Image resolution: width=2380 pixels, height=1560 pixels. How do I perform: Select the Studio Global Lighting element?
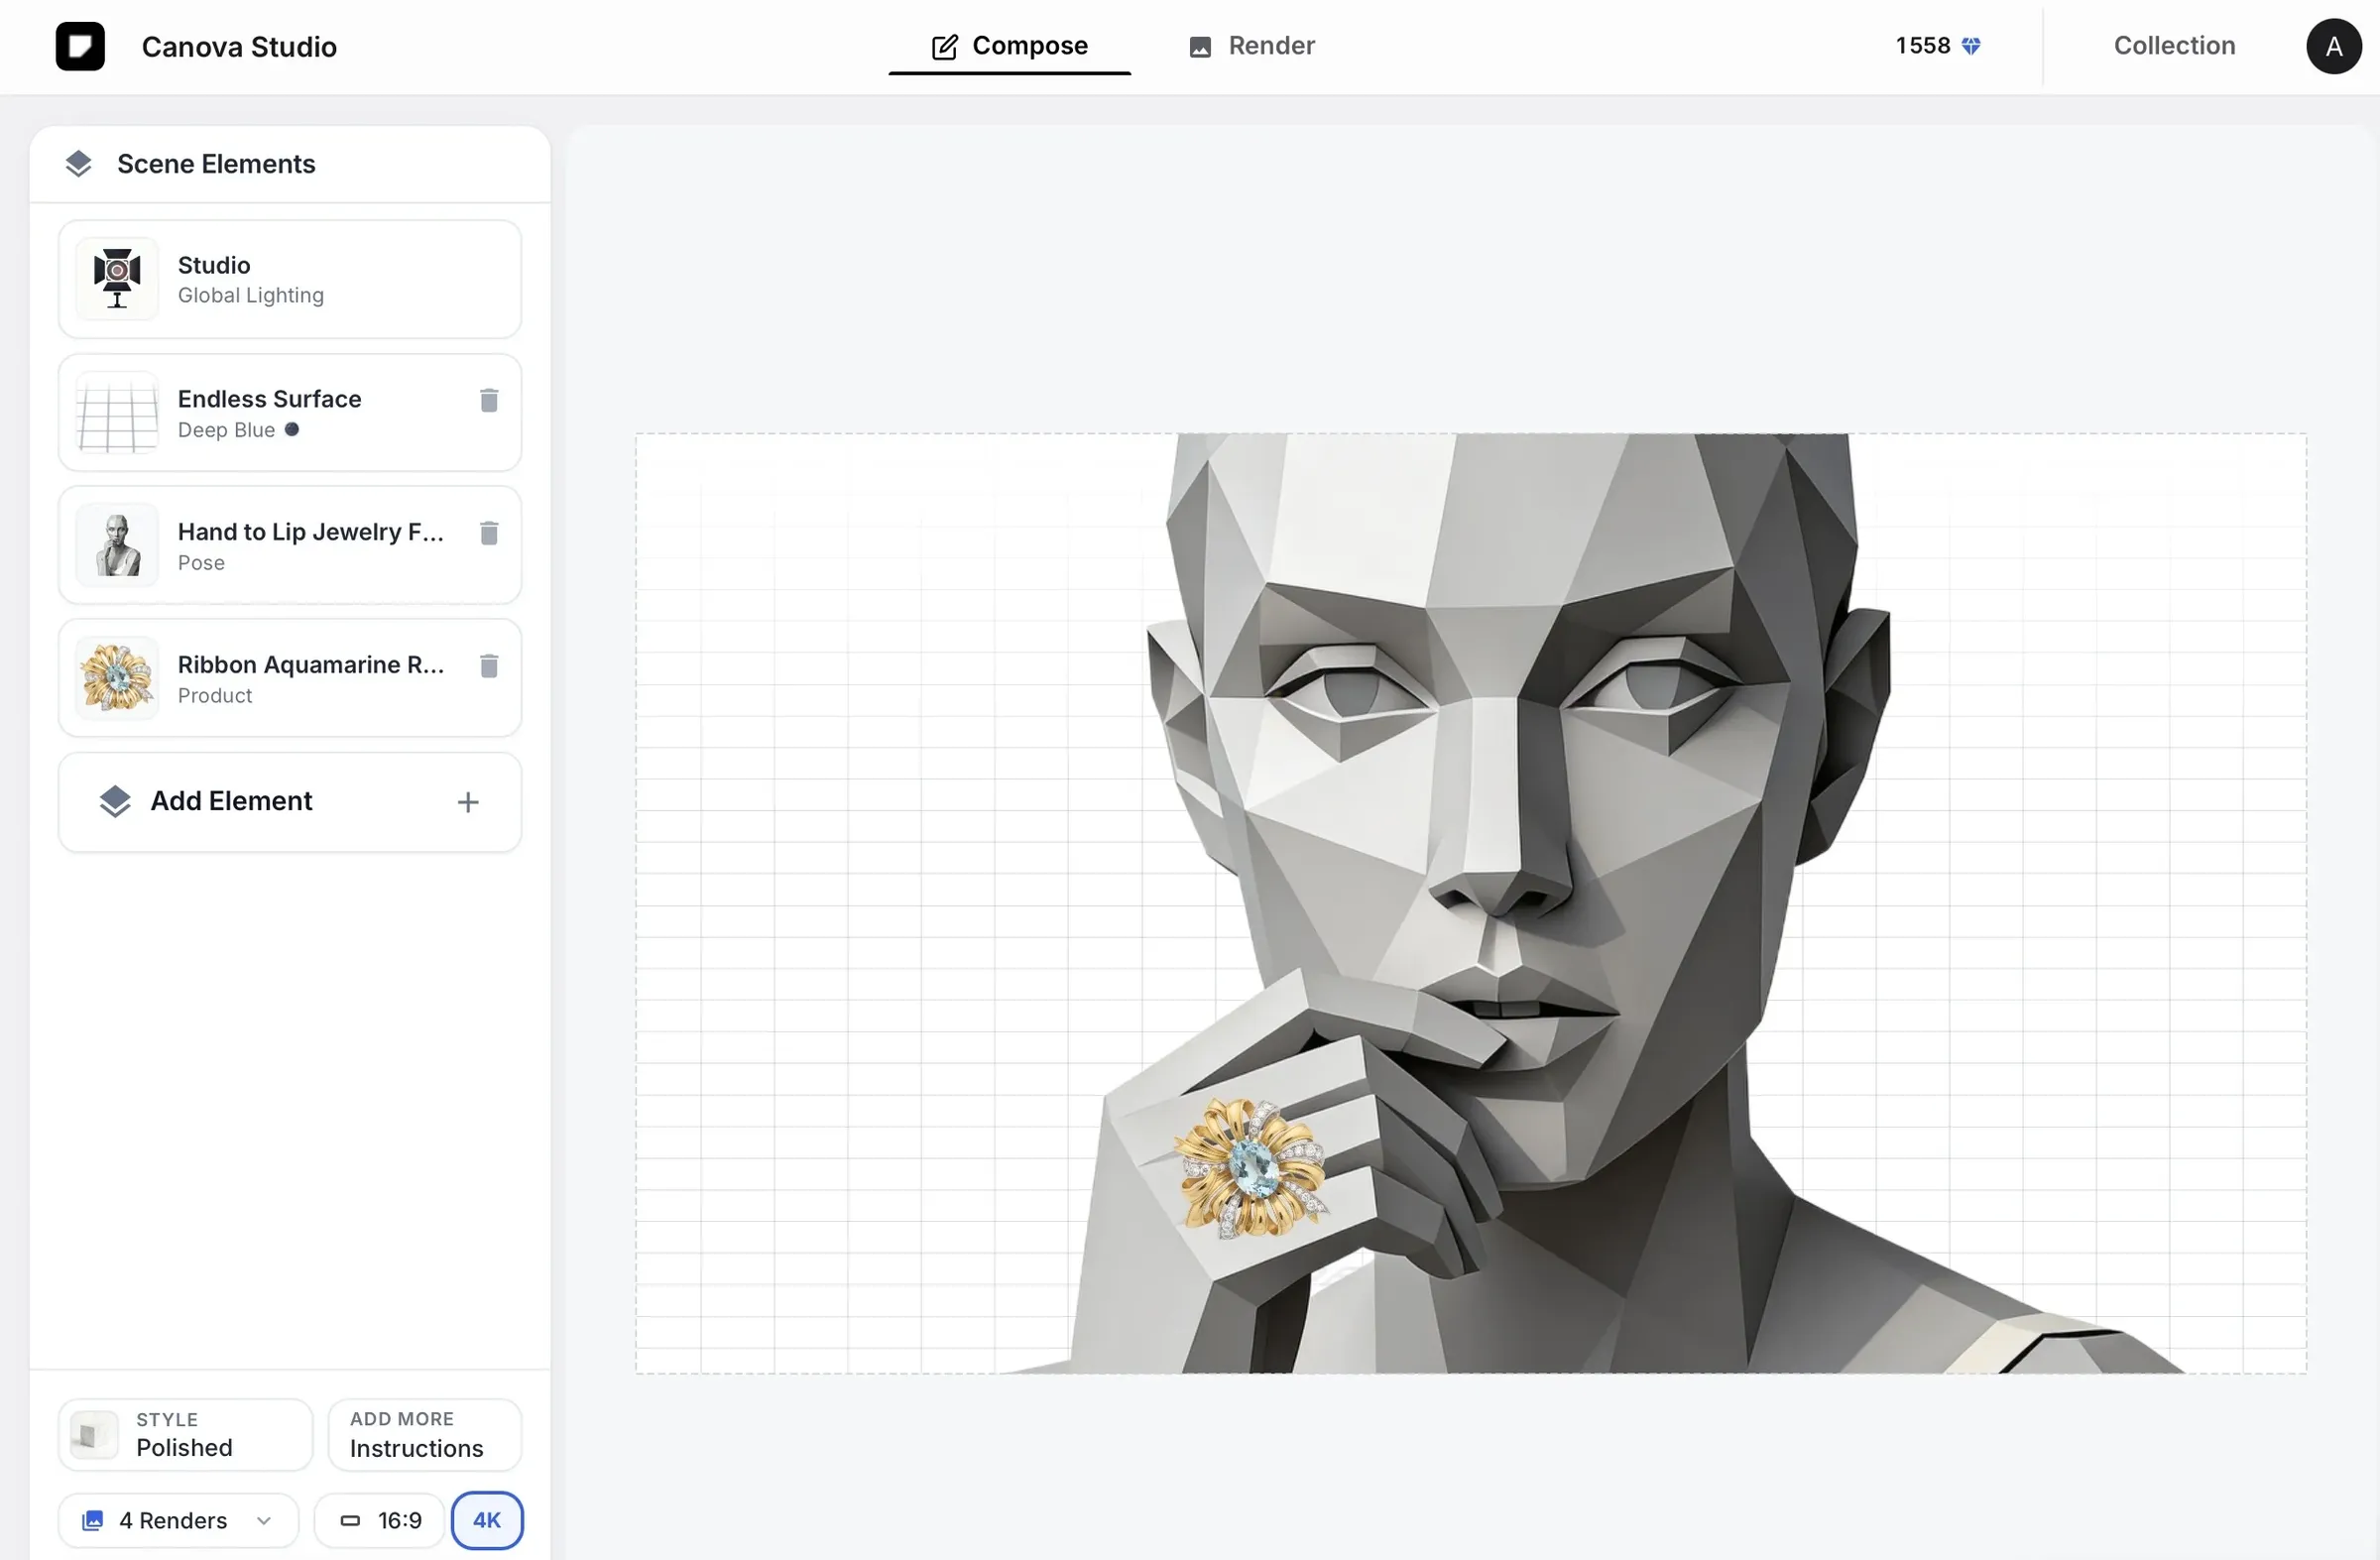pos(289,280)
